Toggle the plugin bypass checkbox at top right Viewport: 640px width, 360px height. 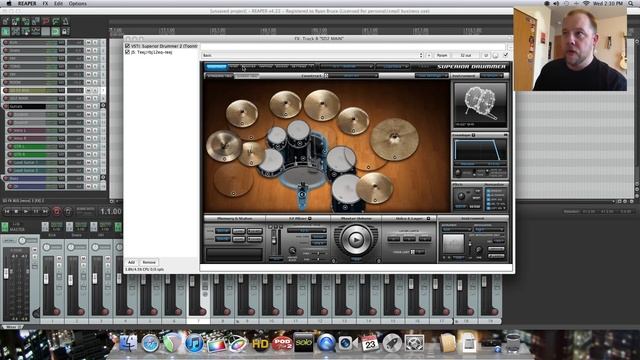click(x=506, y=55)
